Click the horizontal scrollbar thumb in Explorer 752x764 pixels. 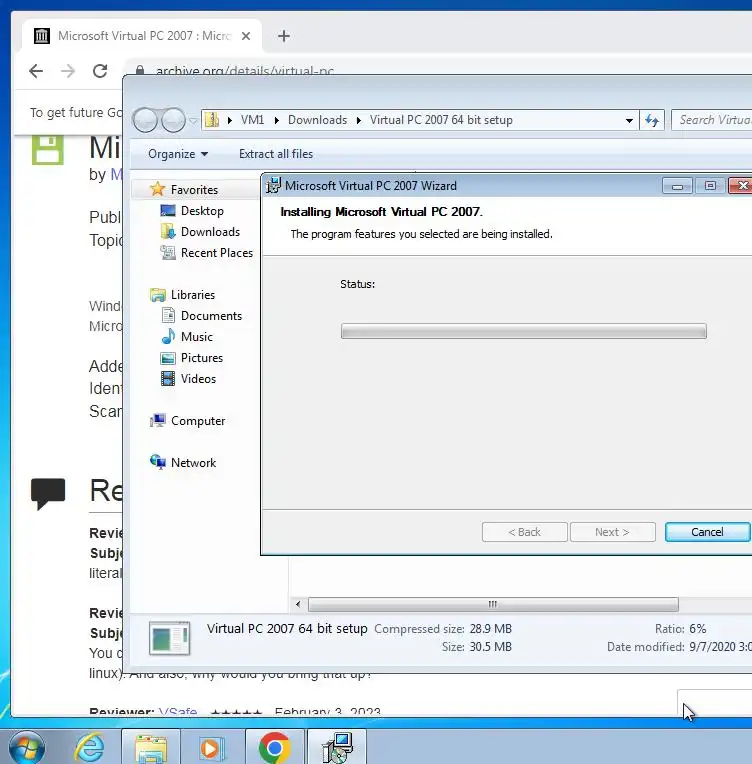tap(493, 604)
